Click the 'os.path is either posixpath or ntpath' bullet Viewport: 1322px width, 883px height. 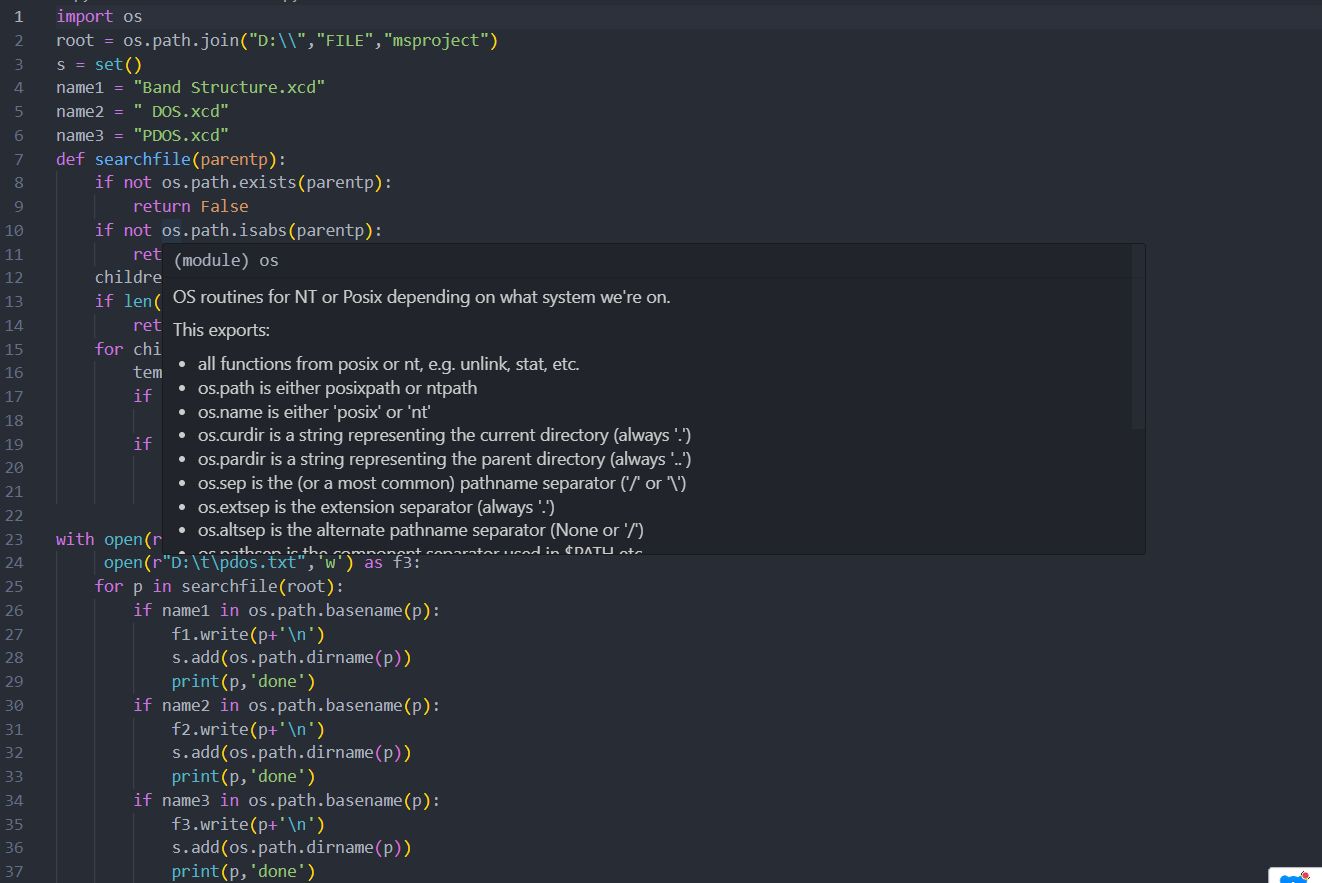pos(337,388)
